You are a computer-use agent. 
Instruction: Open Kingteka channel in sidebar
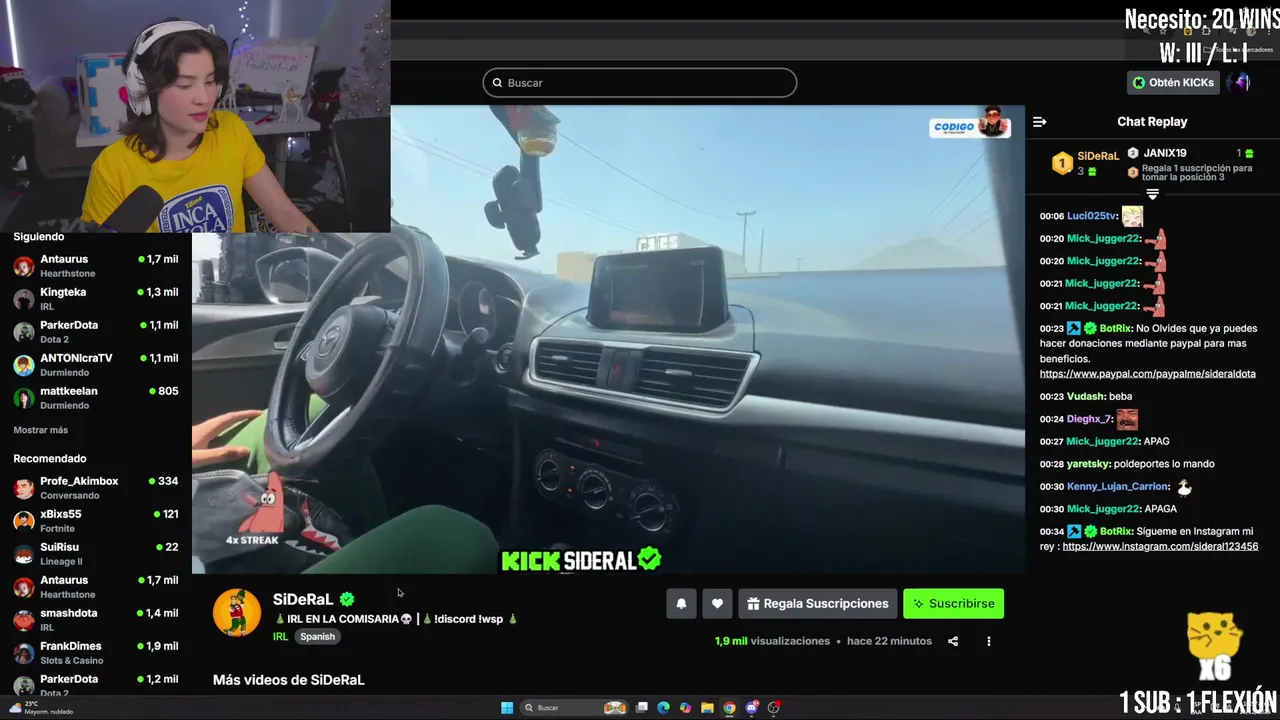coord(96,299)
